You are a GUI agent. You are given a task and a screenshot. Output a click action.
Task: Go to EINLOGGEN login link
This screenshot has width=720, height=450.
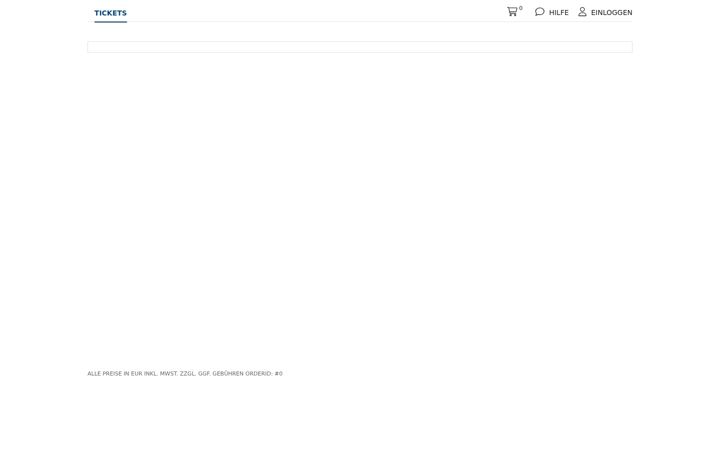(611, 13)
